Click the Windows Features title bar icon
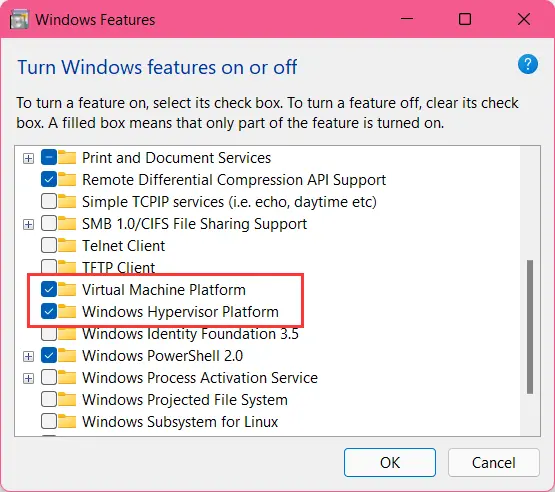 point(19,19)
